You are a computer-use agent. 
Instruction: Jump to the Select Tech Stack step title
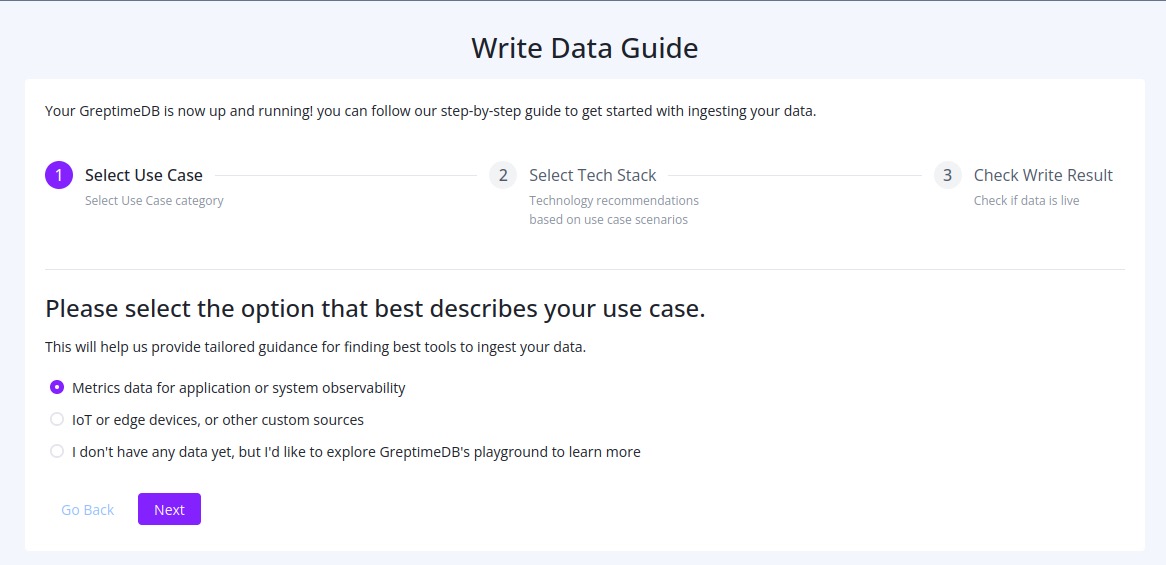pyautogui.click(x=592, y=175)
